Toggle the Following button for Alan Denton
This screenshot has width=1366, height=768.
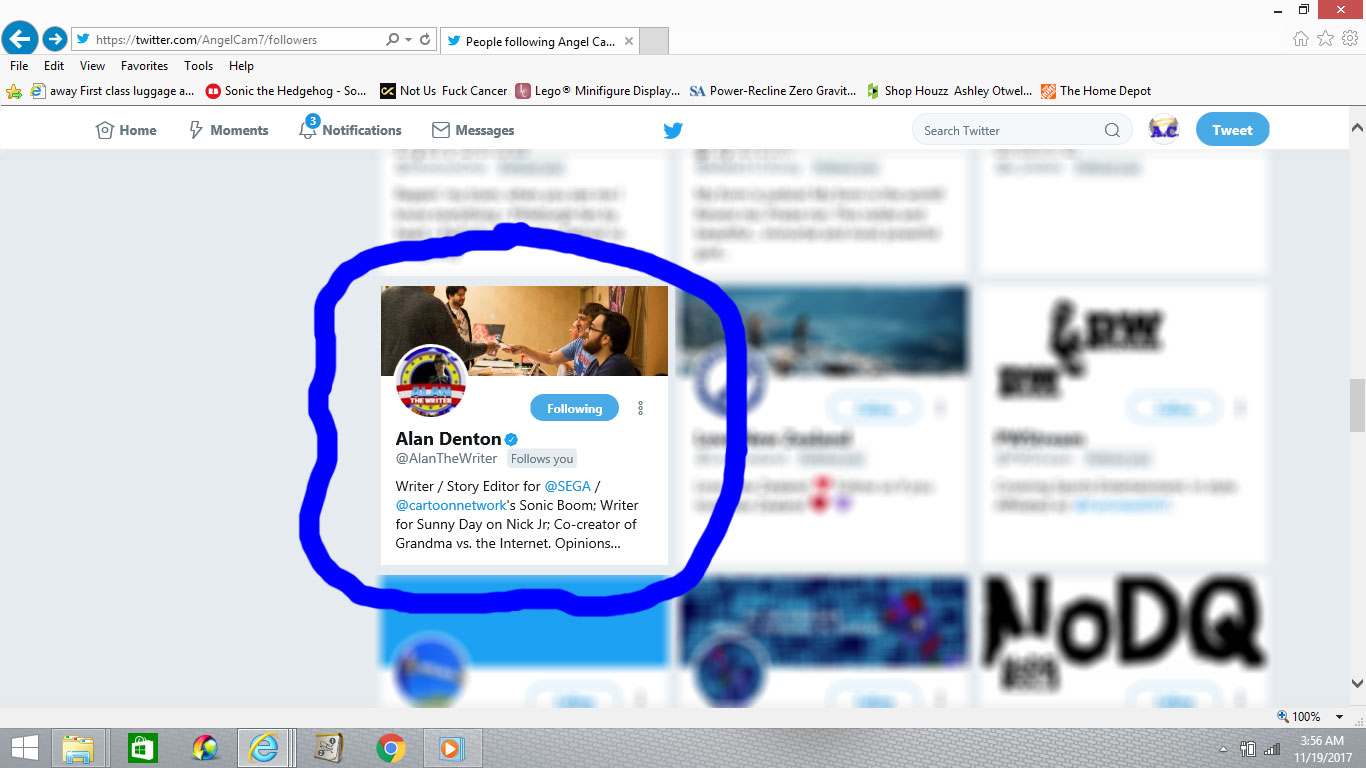pos(574,408)
